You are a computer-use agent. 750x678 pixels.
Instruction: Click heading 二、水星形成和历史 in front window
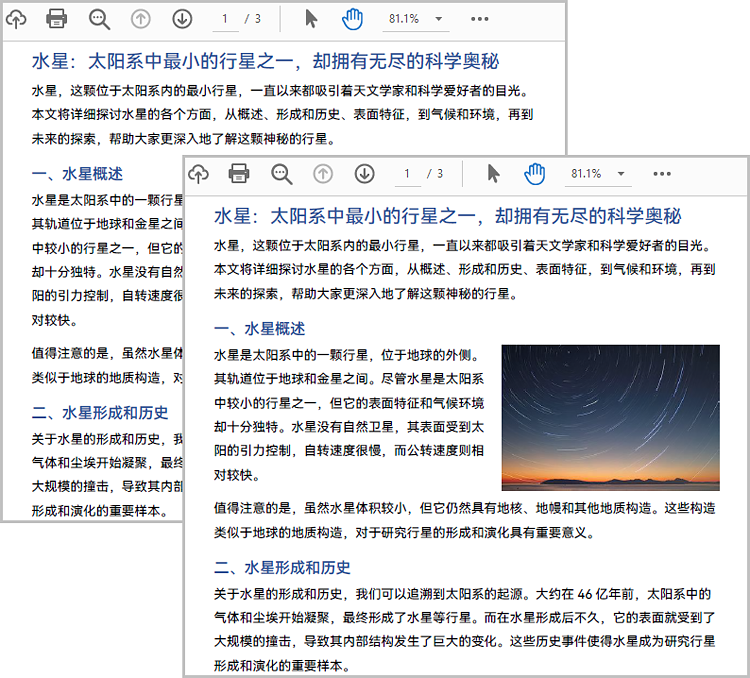(x=282, y=567)
